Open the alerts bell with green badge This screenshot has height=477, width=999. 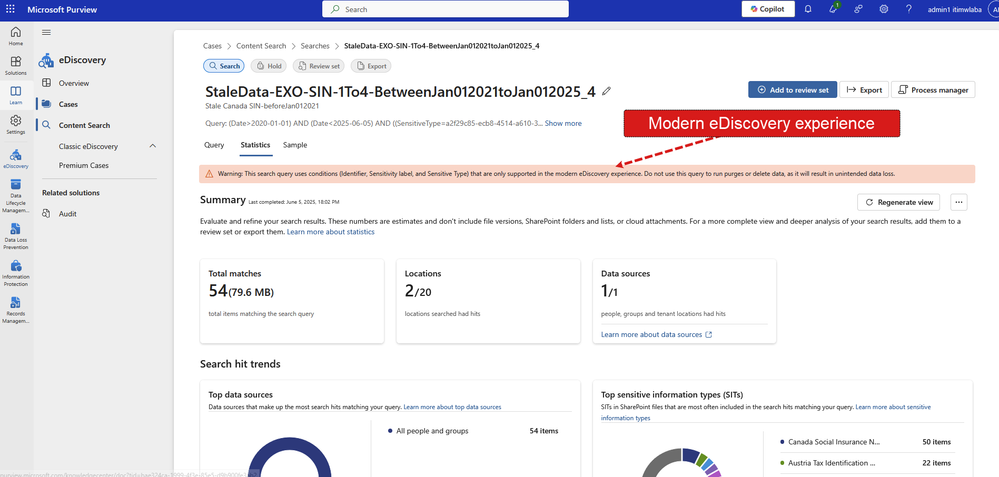[833, 9]
